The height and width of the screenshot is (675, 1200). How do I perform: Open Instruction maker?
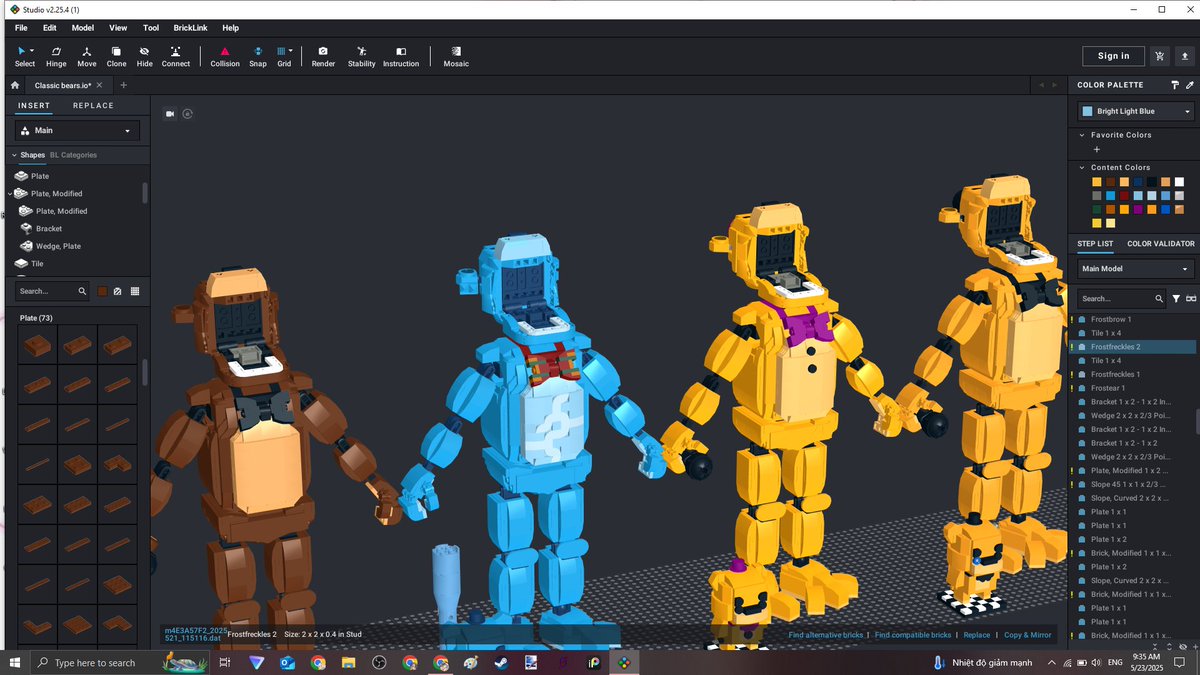(x=401, y=56)
